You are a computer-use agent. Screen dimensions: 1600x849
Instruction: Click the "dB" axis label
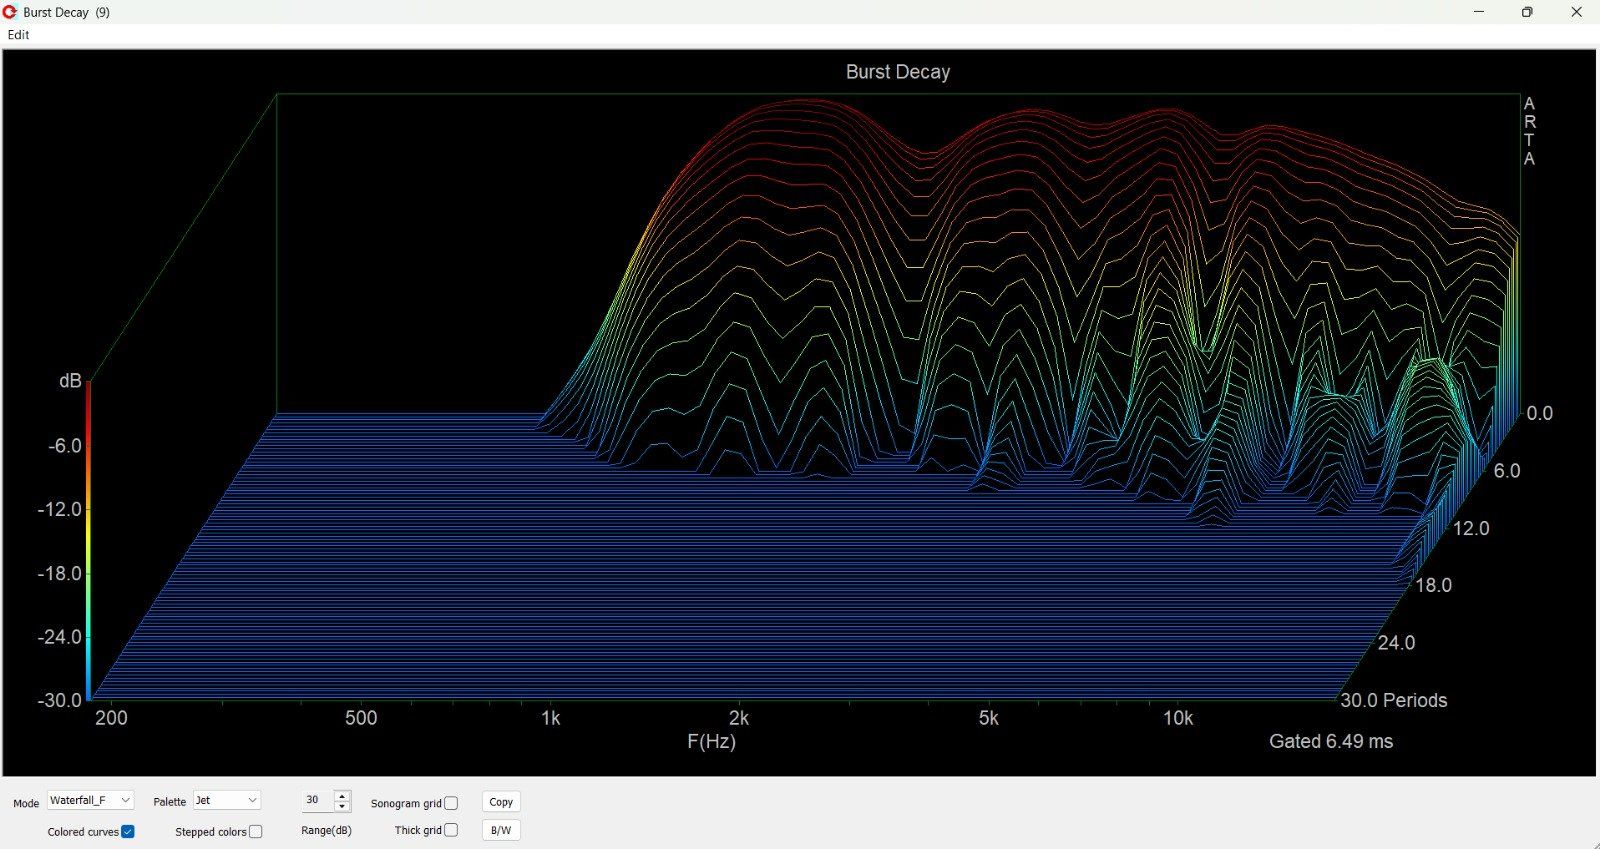(x=70, y=381)
